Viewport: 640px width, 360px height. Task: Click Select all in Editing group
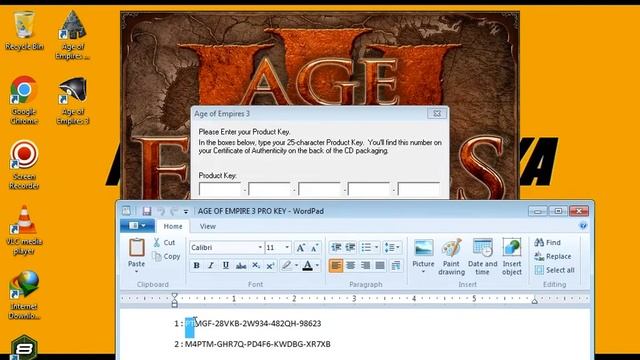click(555, 270)
